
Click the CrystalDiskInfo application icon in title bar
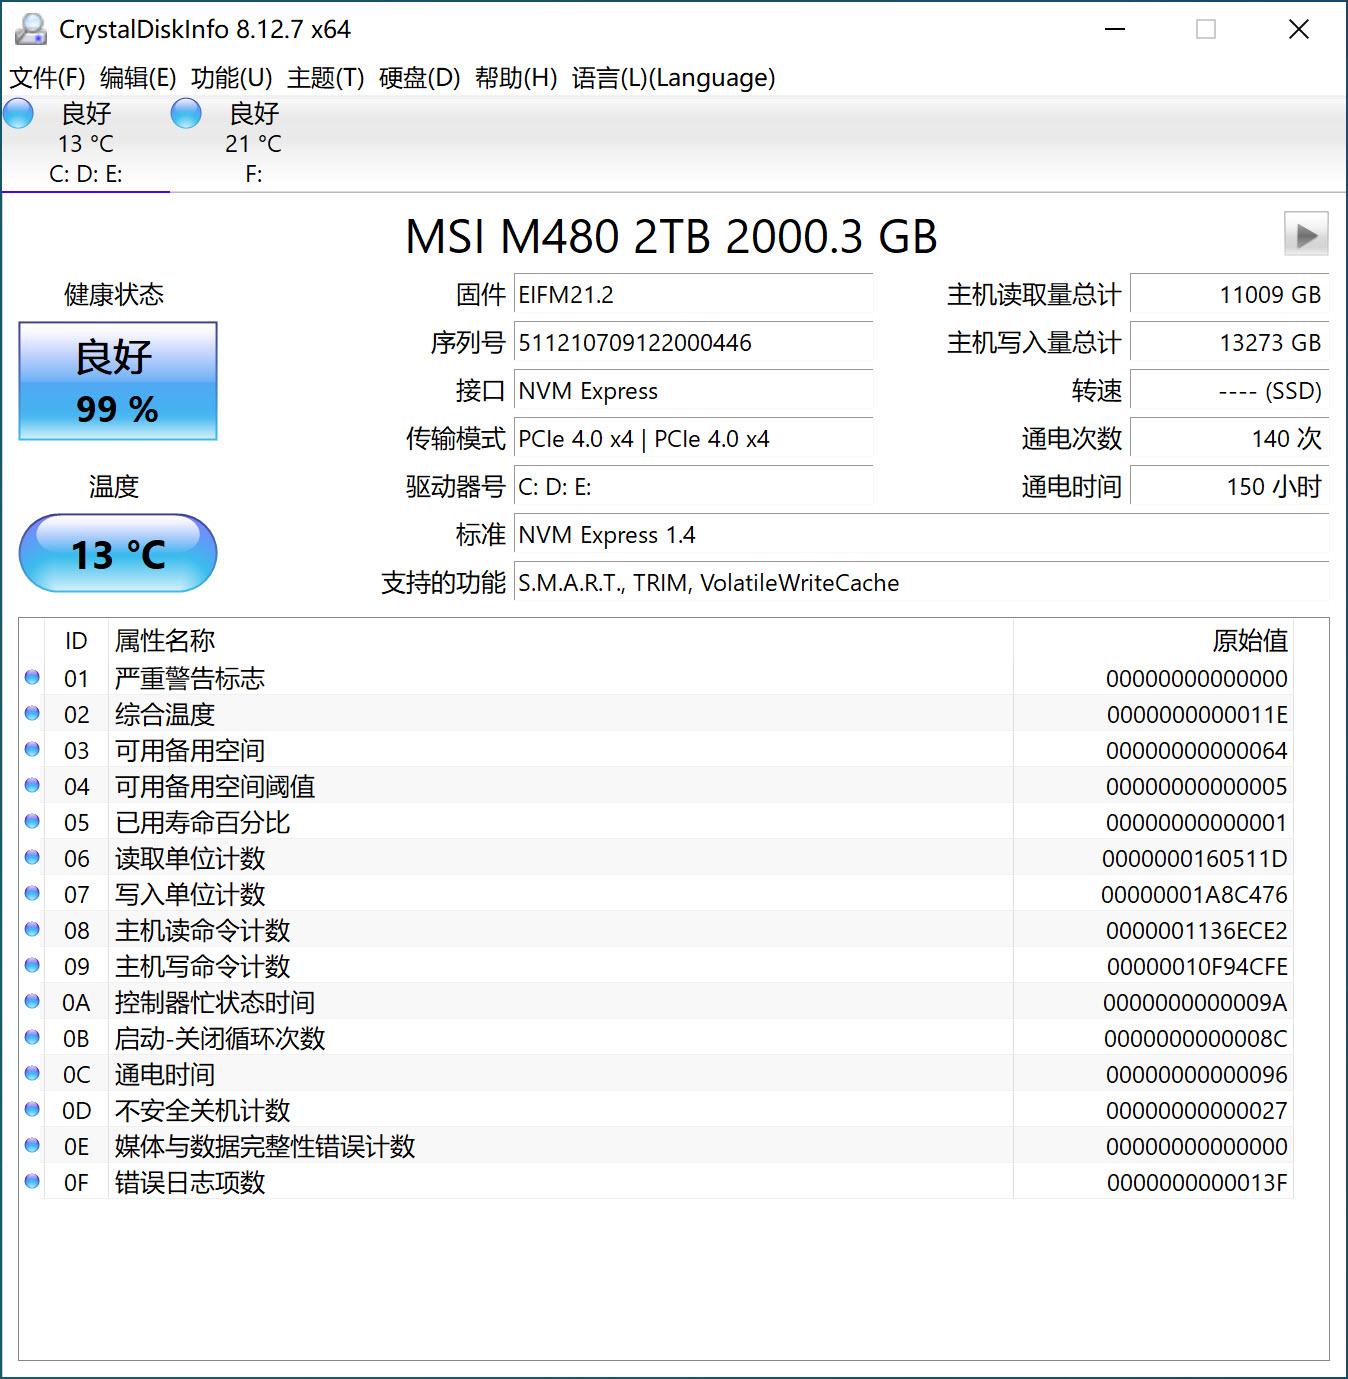coord(30,29)
